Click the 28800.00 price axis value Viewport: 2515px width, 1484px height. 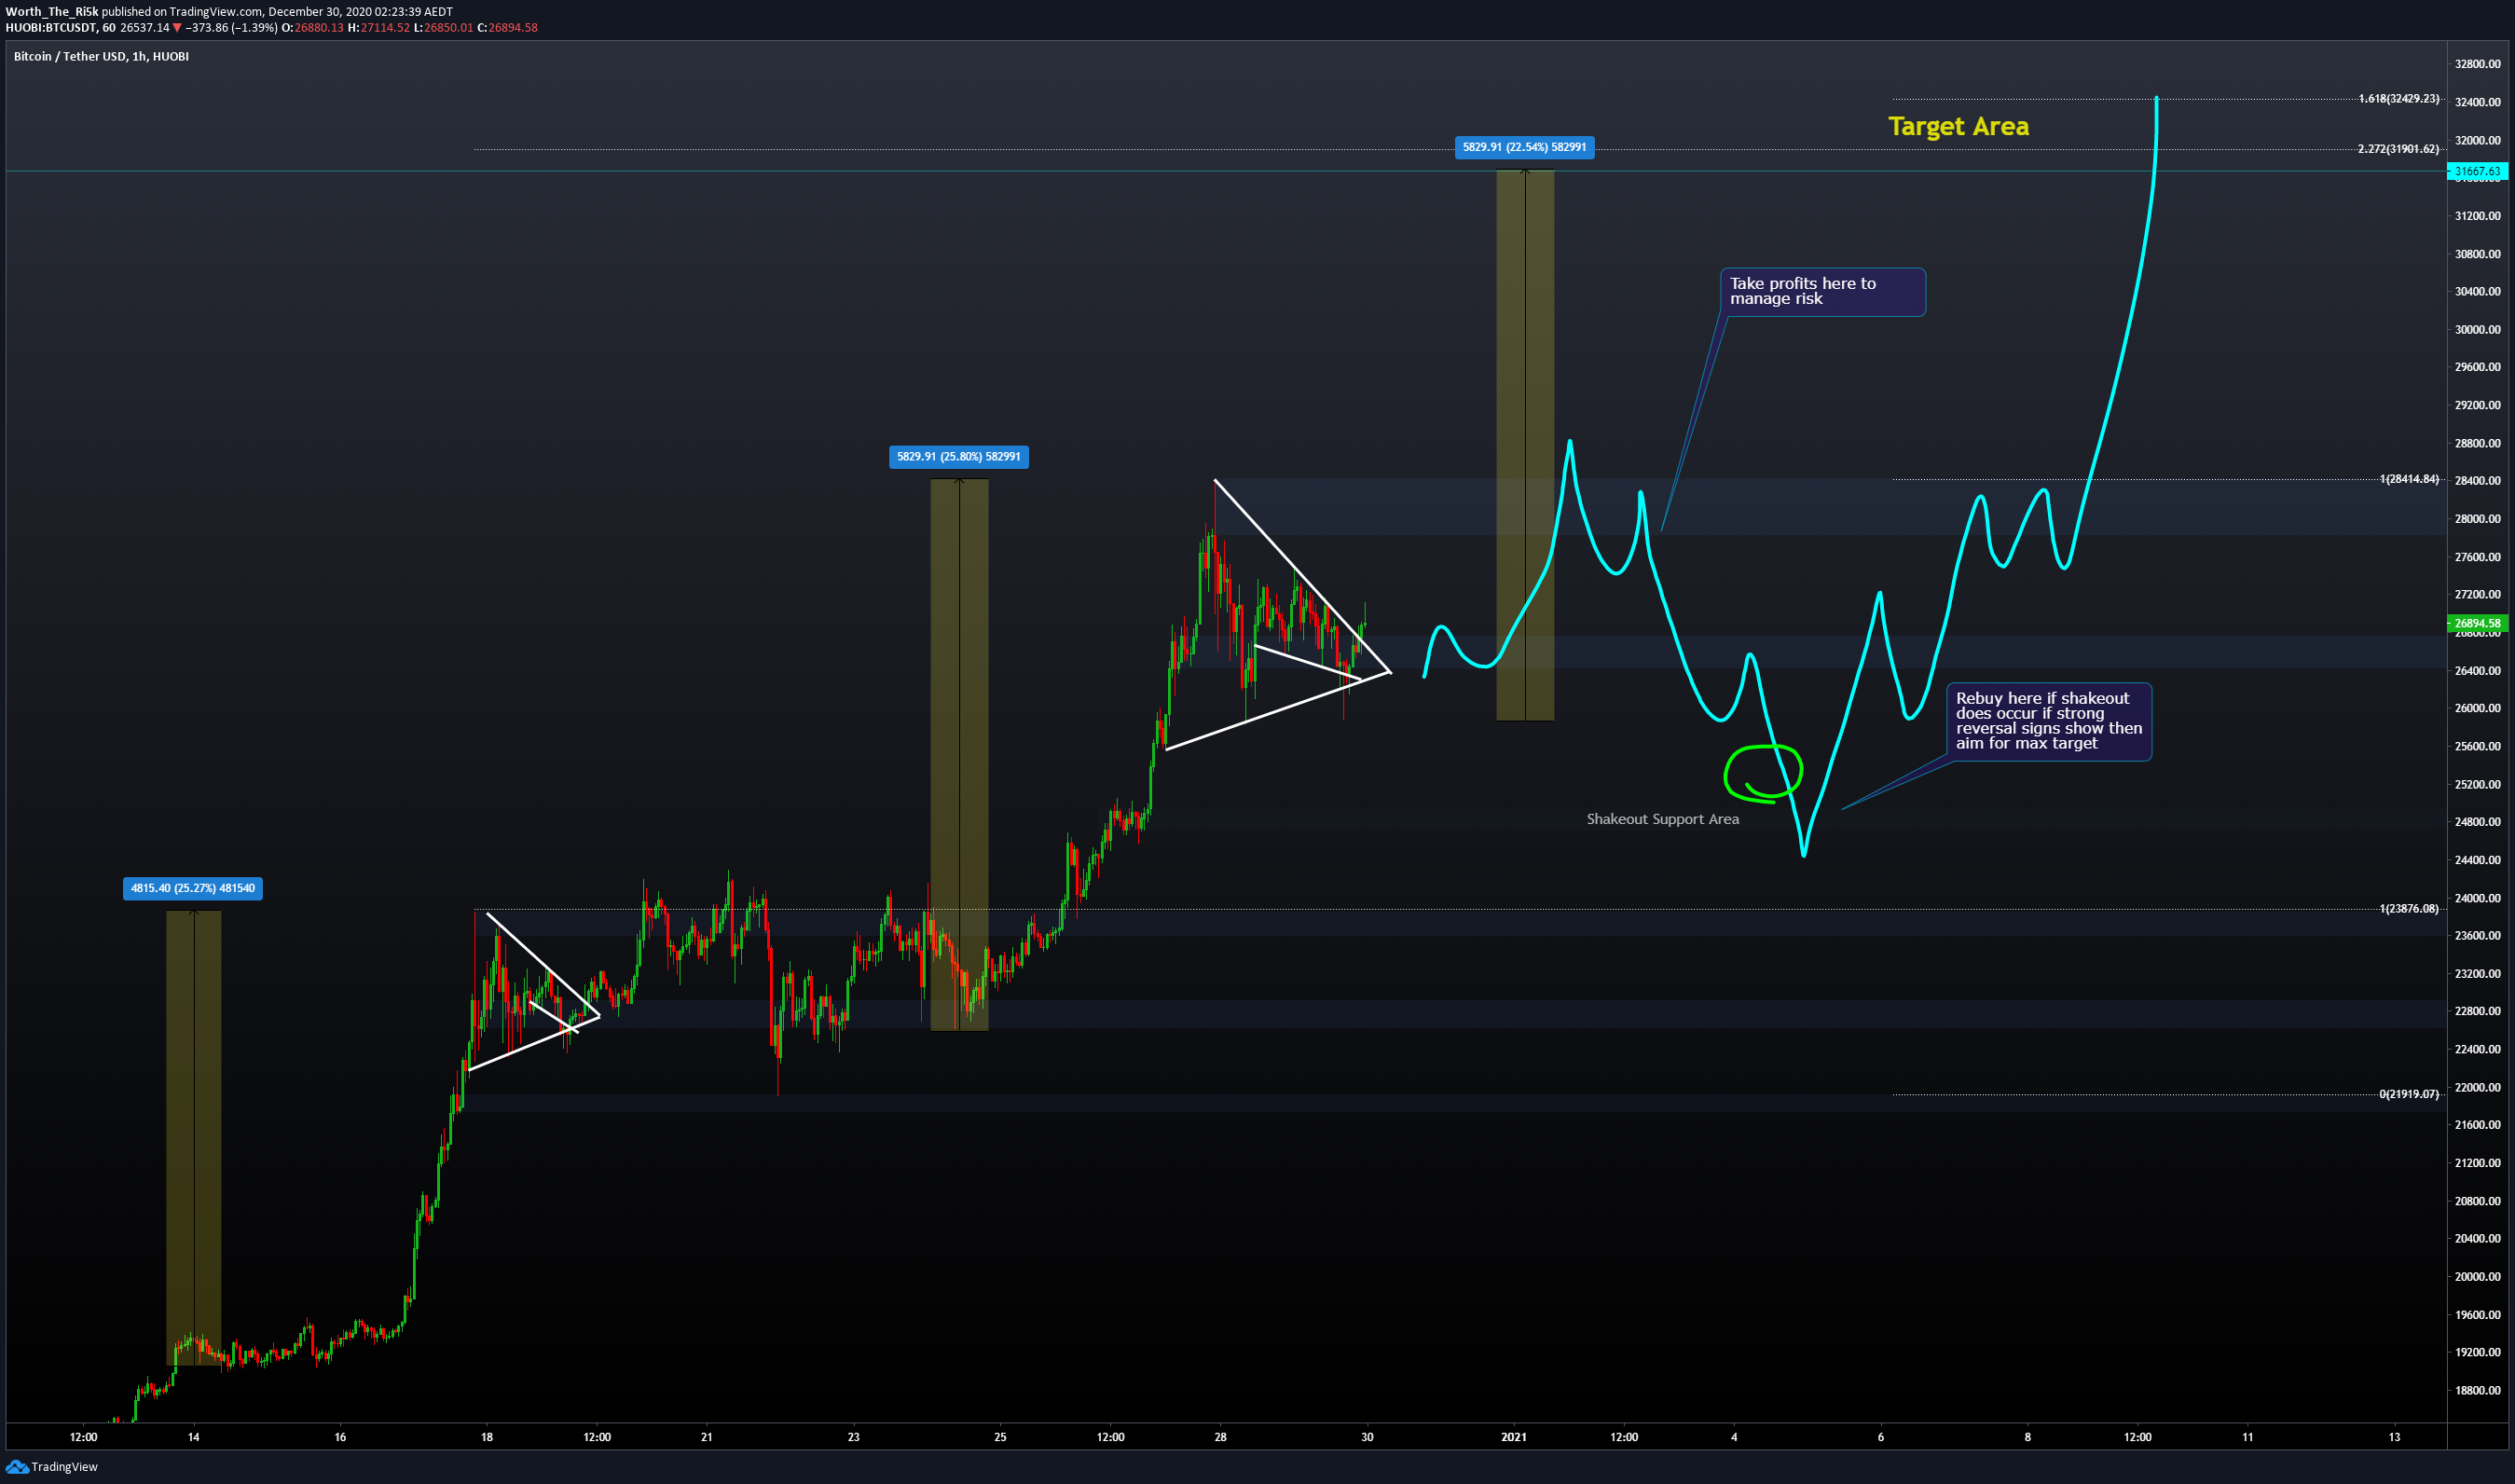(x=2477, y=443)
